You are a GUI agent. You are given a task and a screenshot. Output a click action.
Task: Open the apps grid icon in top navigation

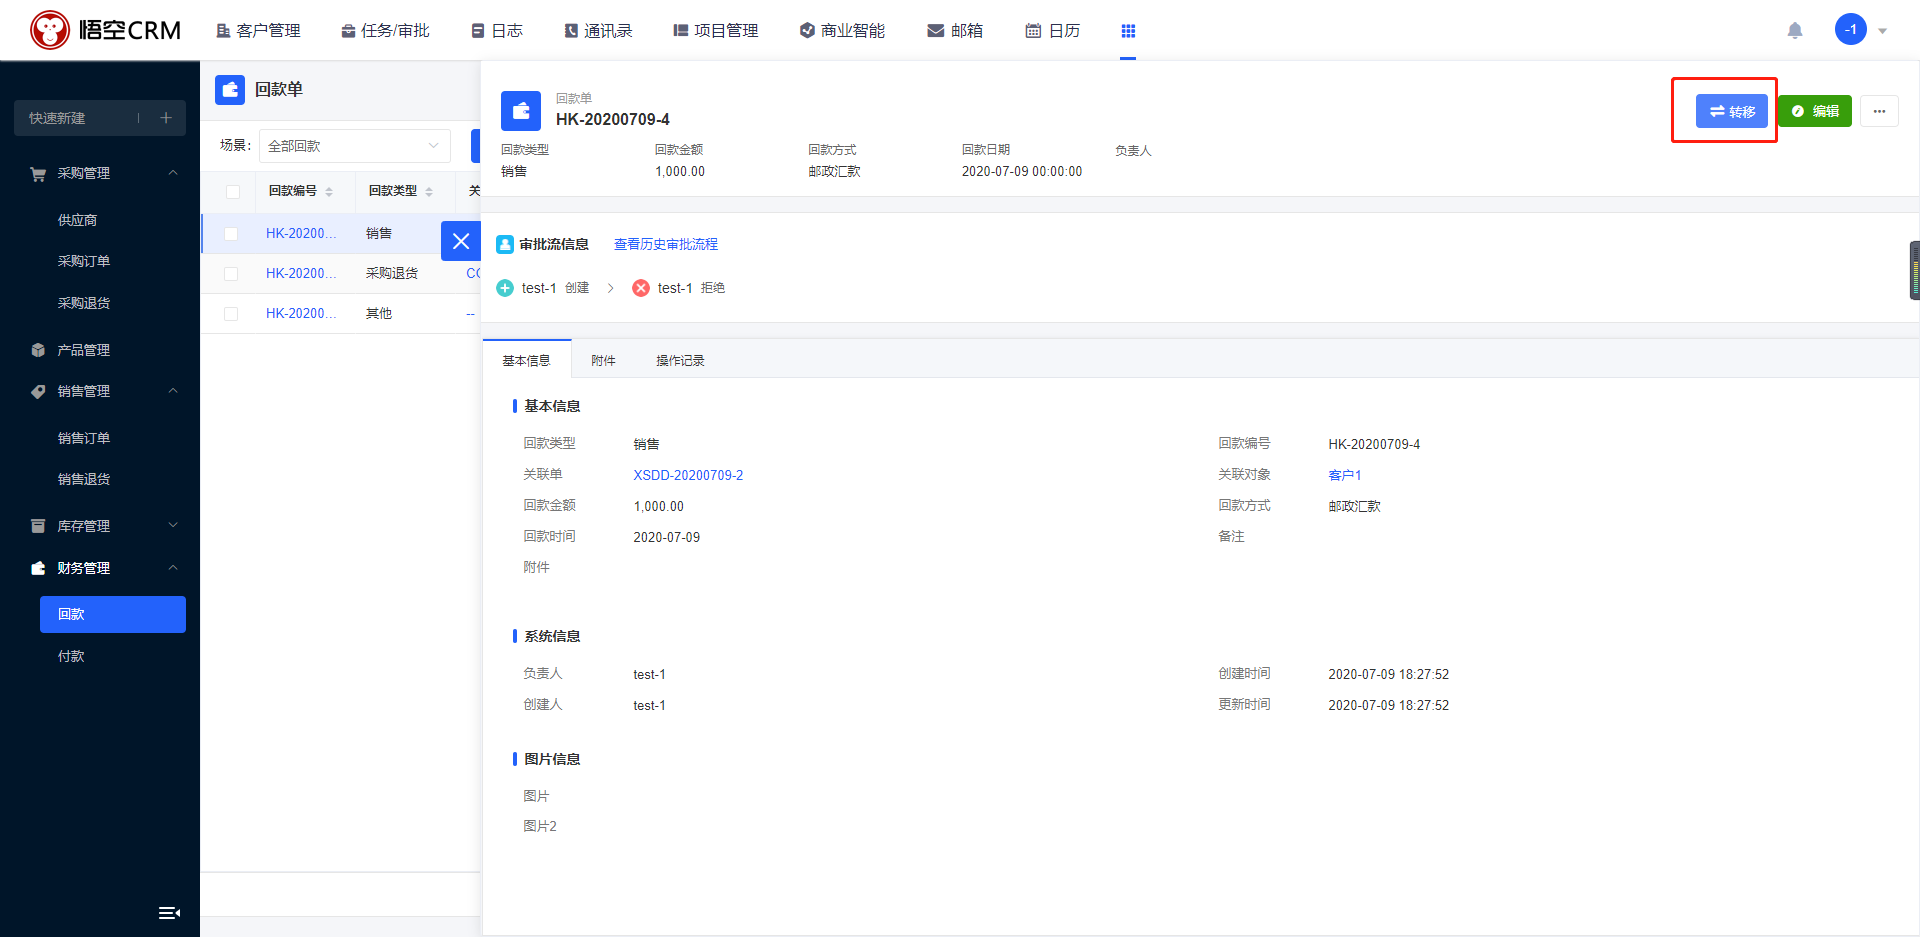(1128, 31)
